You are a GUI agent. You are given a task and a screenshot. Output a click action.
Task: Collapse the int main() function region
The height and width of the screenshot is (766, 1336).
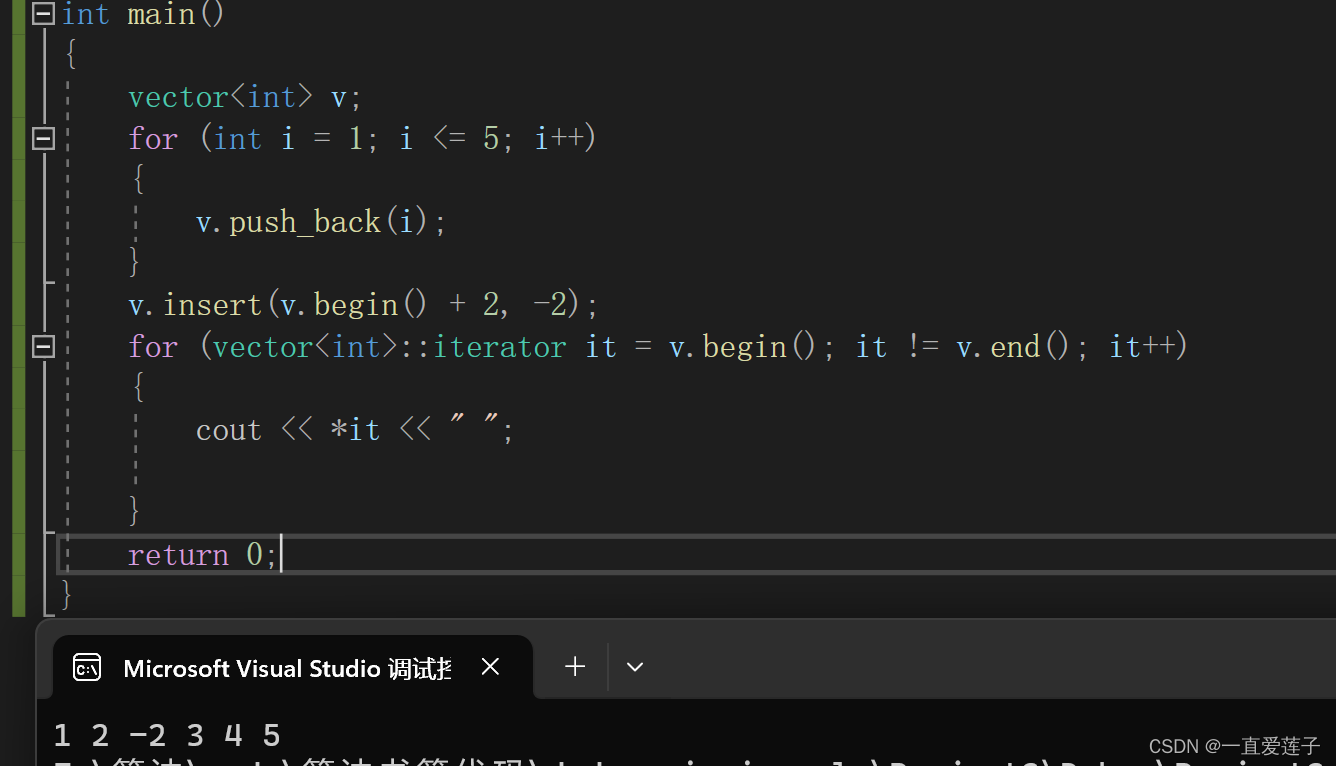[42, 14]
